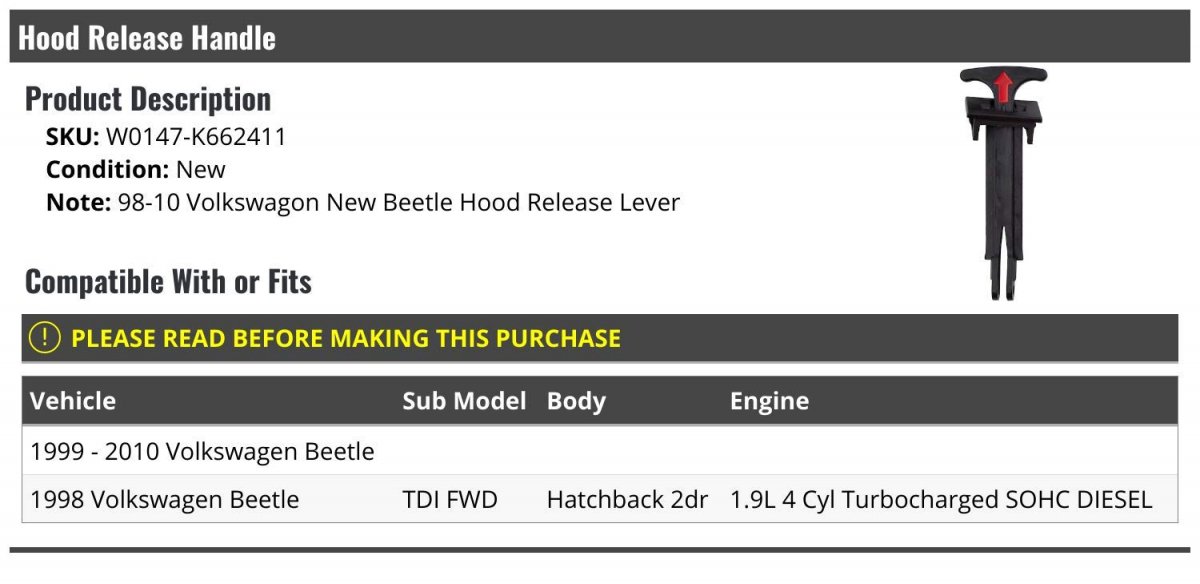Image resolution: width=1200 pixels, height=584 pixels.
Task: Select the Vehicle column header
Action: (73, 401)
